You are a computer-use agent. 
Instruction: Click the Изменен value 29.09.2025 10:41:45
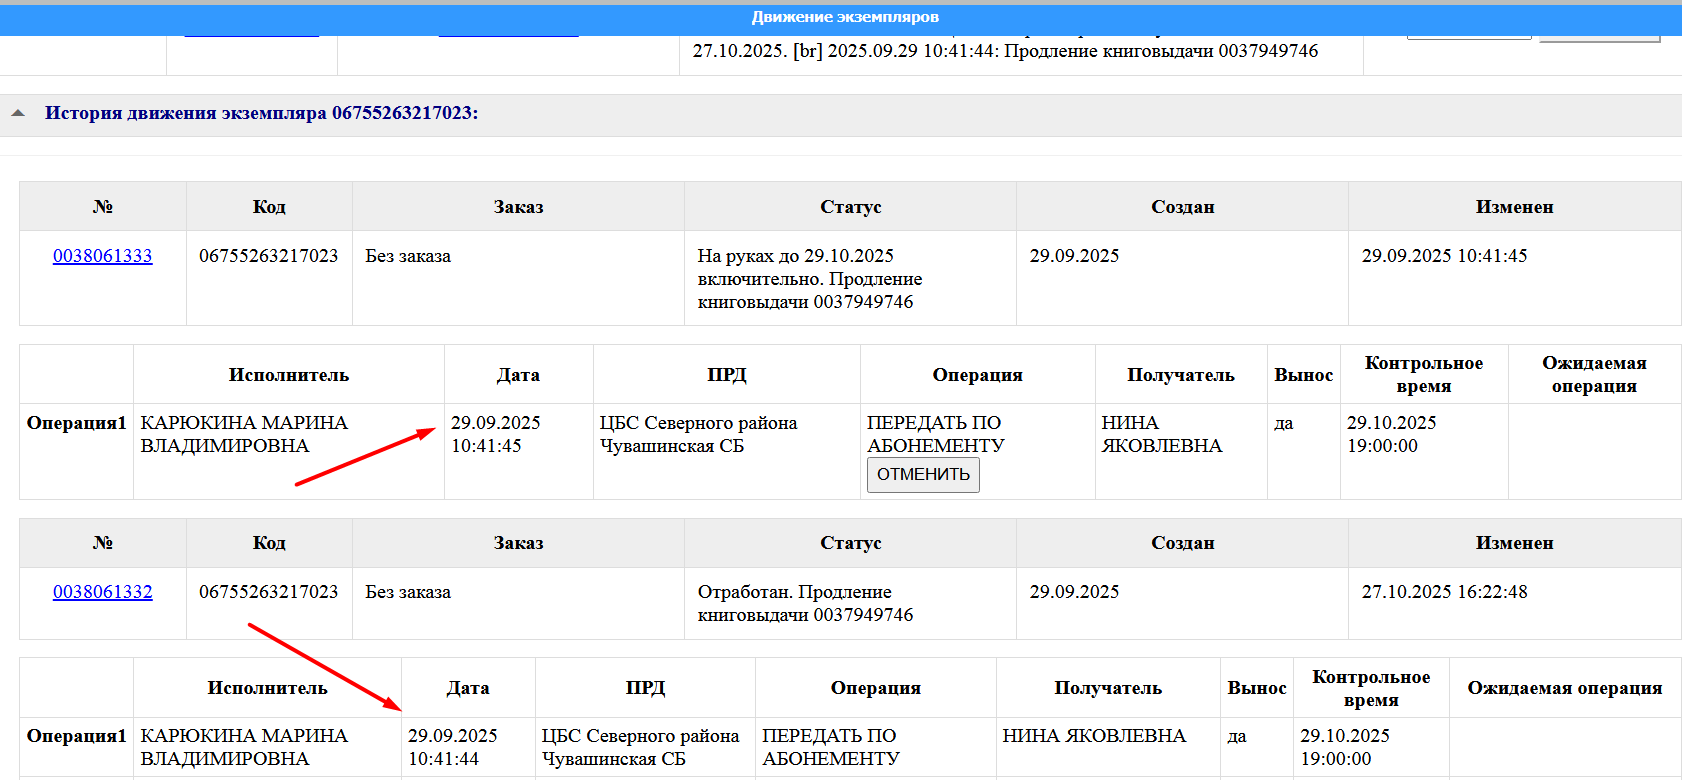point(1444,256)
